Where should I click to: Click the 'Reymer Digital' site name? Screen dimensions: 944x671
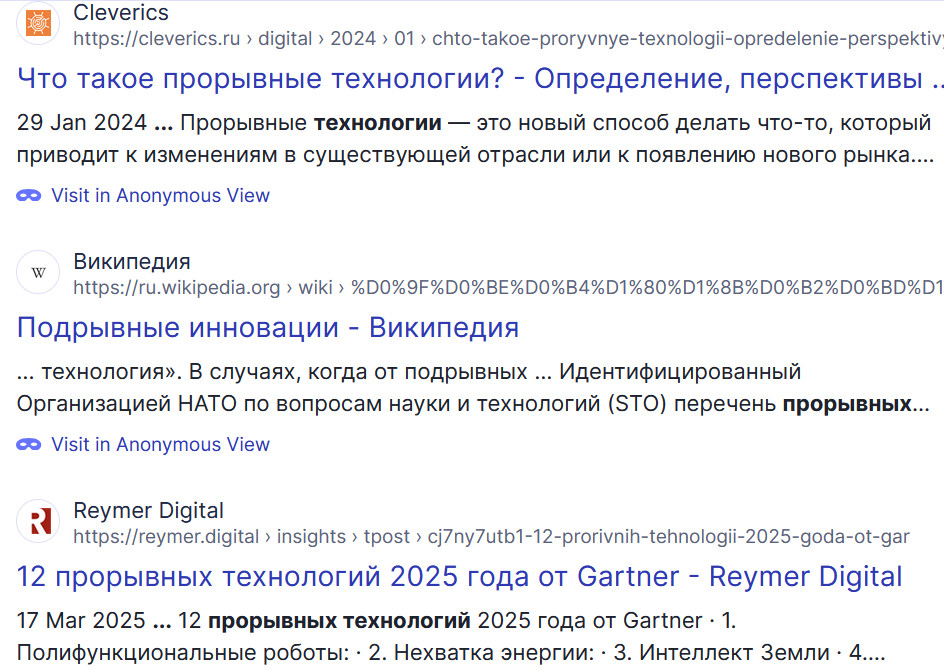point(149,511)
